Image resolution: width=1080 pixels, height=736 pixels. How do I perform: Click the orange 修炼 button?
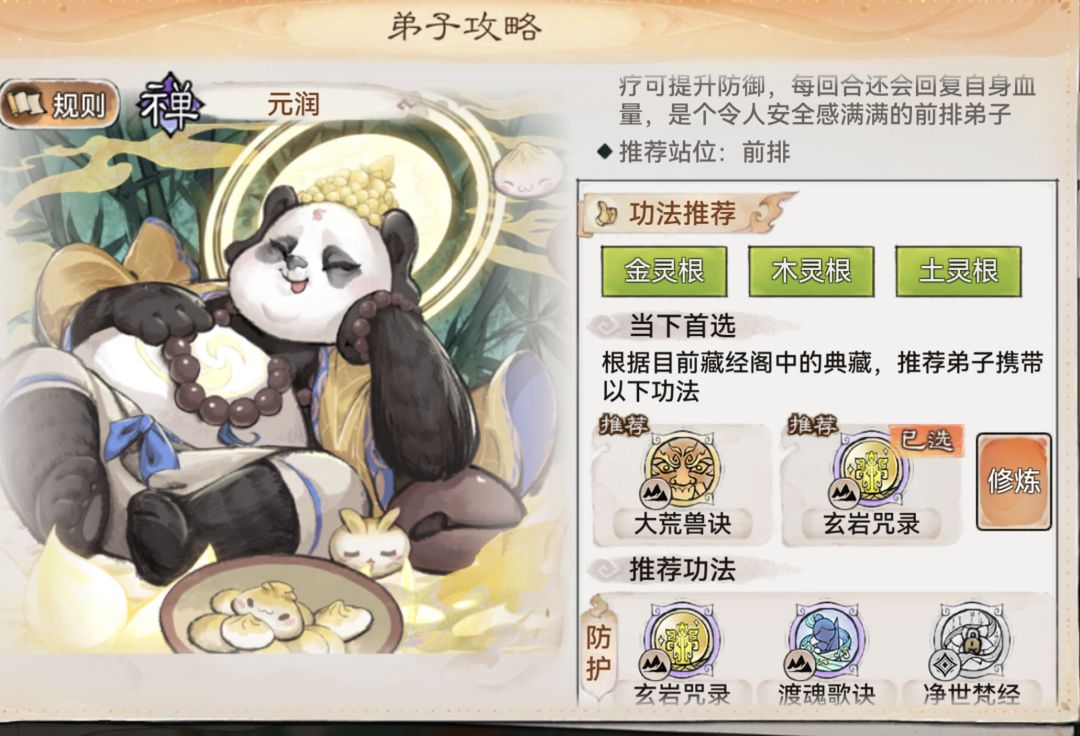(x=1014, y=481)
